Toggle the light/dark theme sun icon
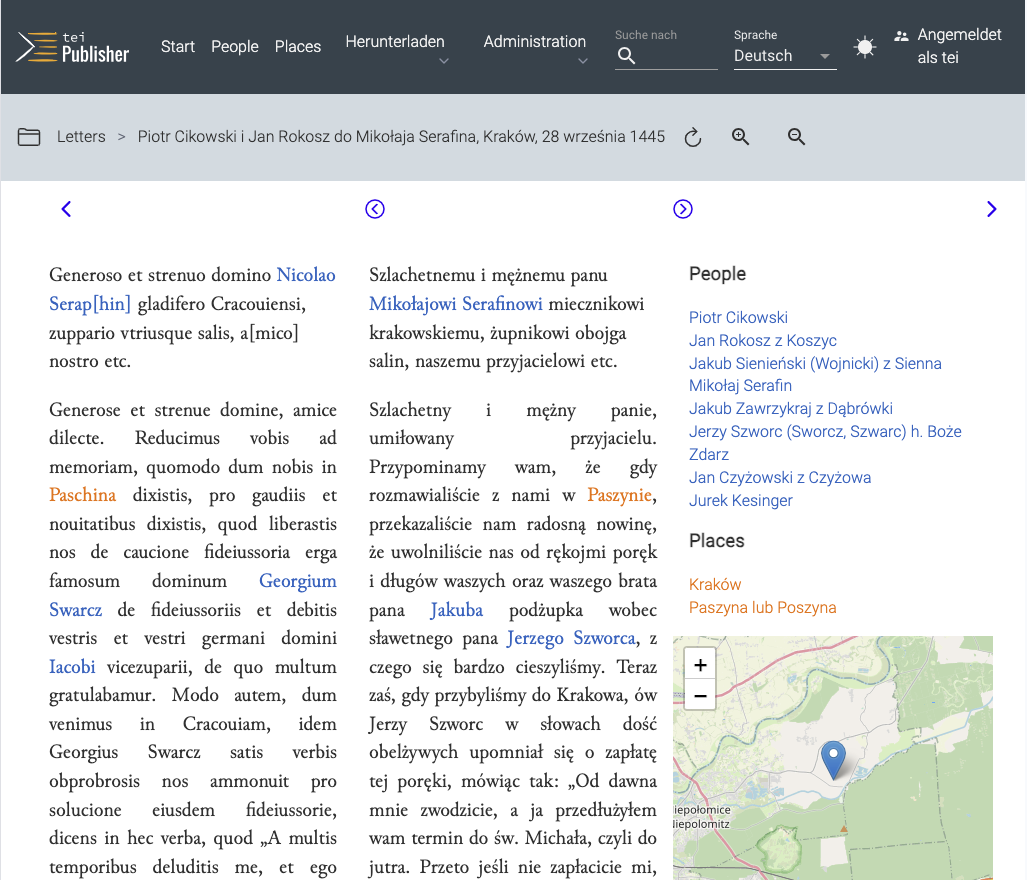Screen dimensions: 1027x880 [865, 47]
